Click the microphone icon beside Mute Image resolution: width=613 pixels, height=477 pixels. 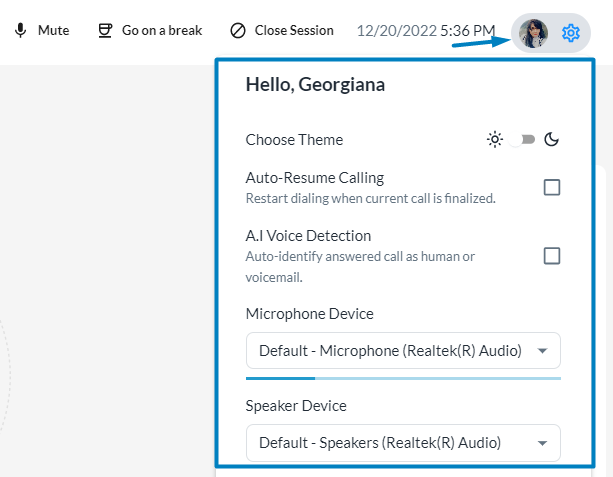coord(20,31)
